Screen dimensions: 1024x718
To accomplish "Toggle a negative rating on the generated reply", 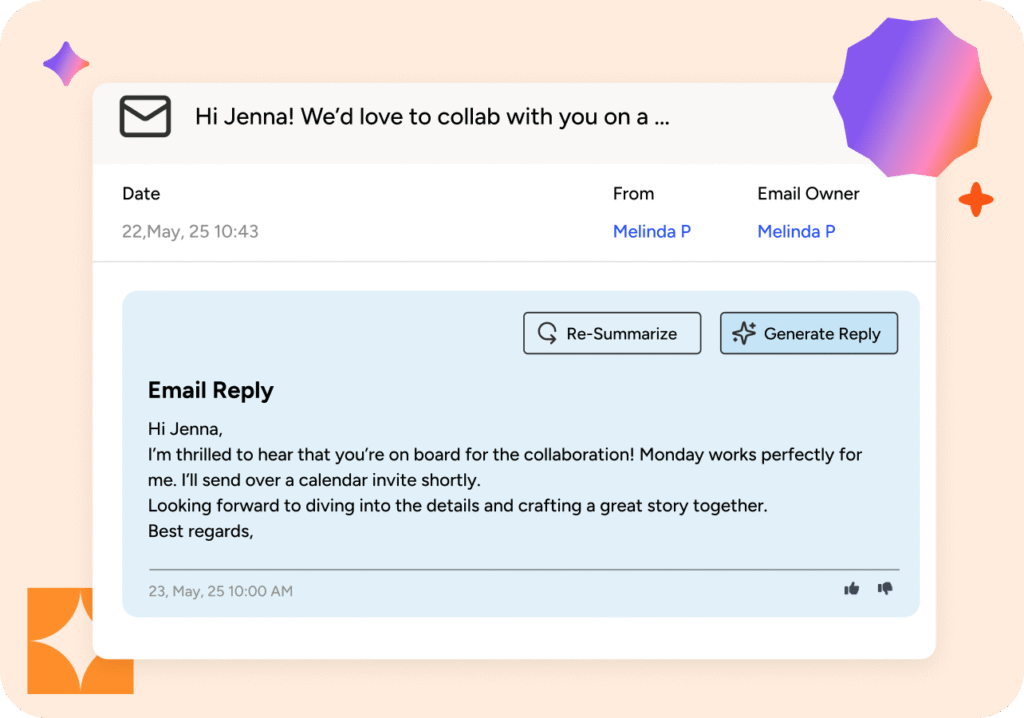I will (x=887, y=590).
